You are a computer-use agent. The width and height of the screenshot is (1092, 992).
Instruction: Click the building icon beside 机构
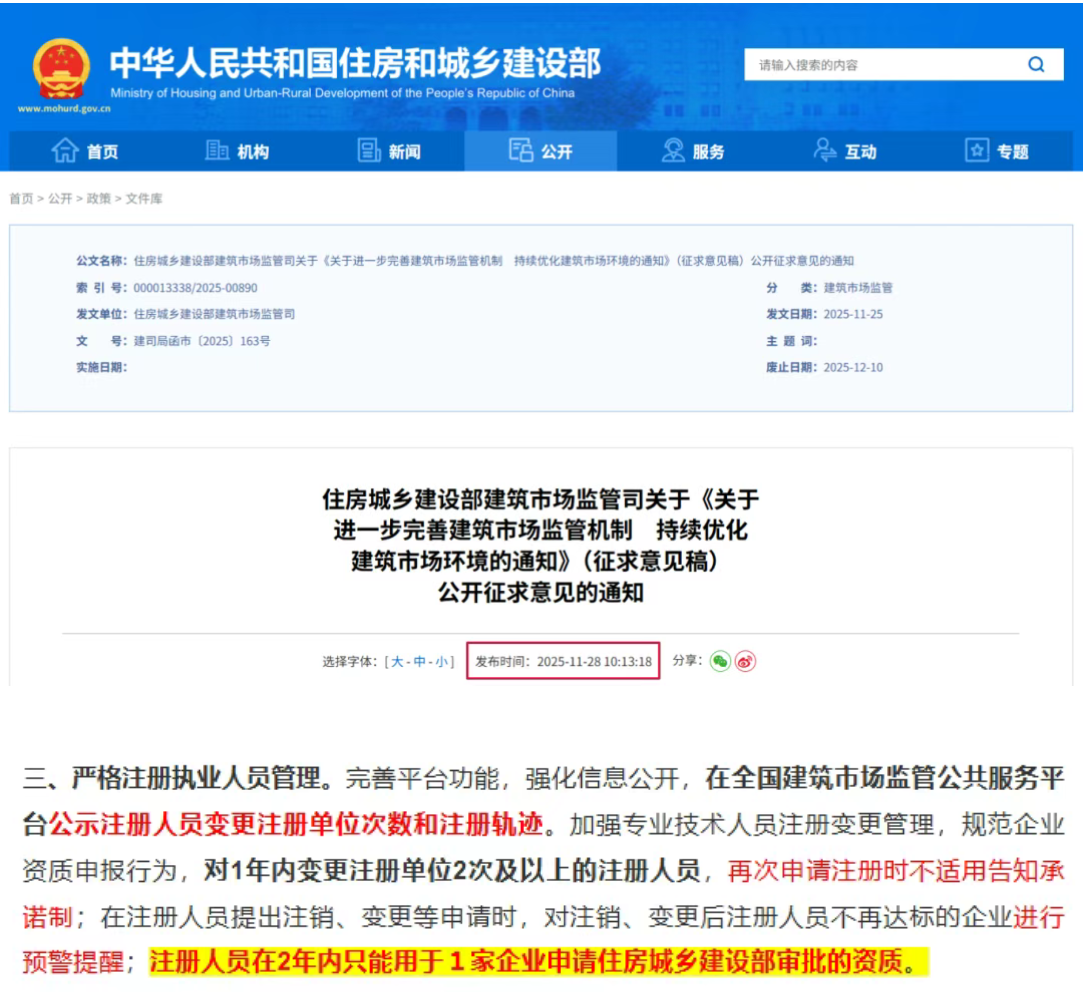tap(217, 151)
